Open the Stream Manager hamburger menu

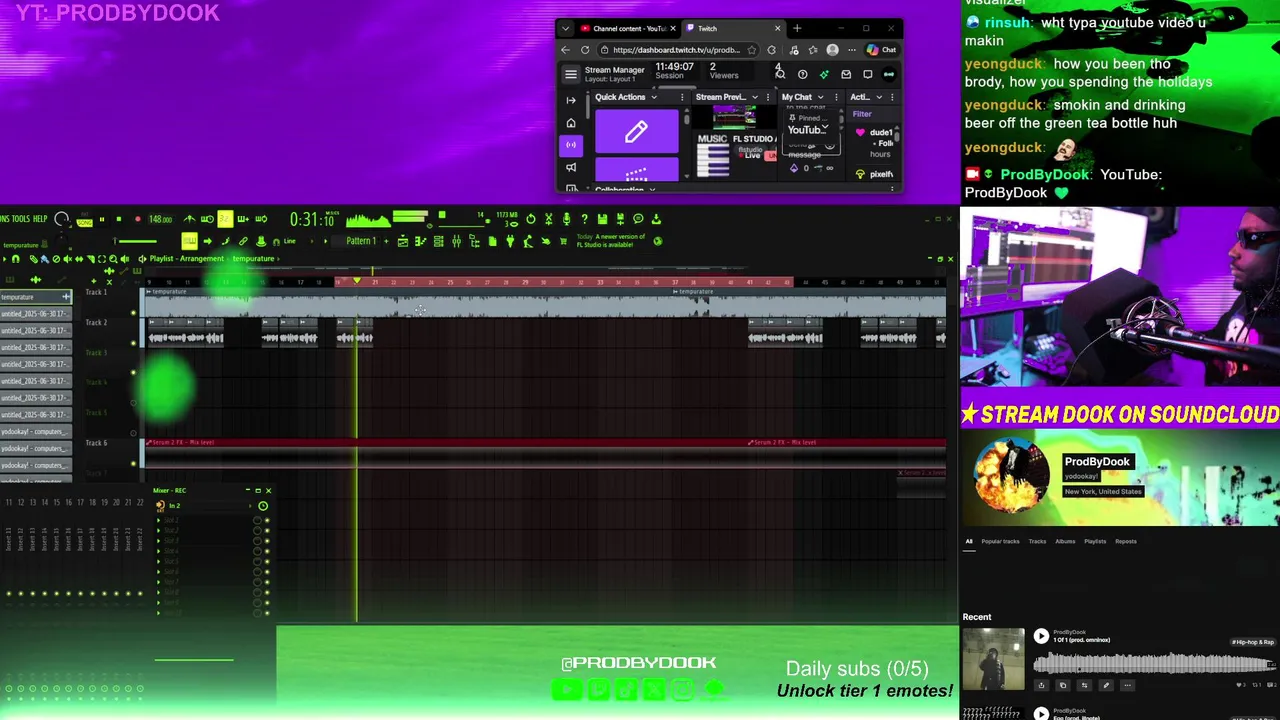571,74
